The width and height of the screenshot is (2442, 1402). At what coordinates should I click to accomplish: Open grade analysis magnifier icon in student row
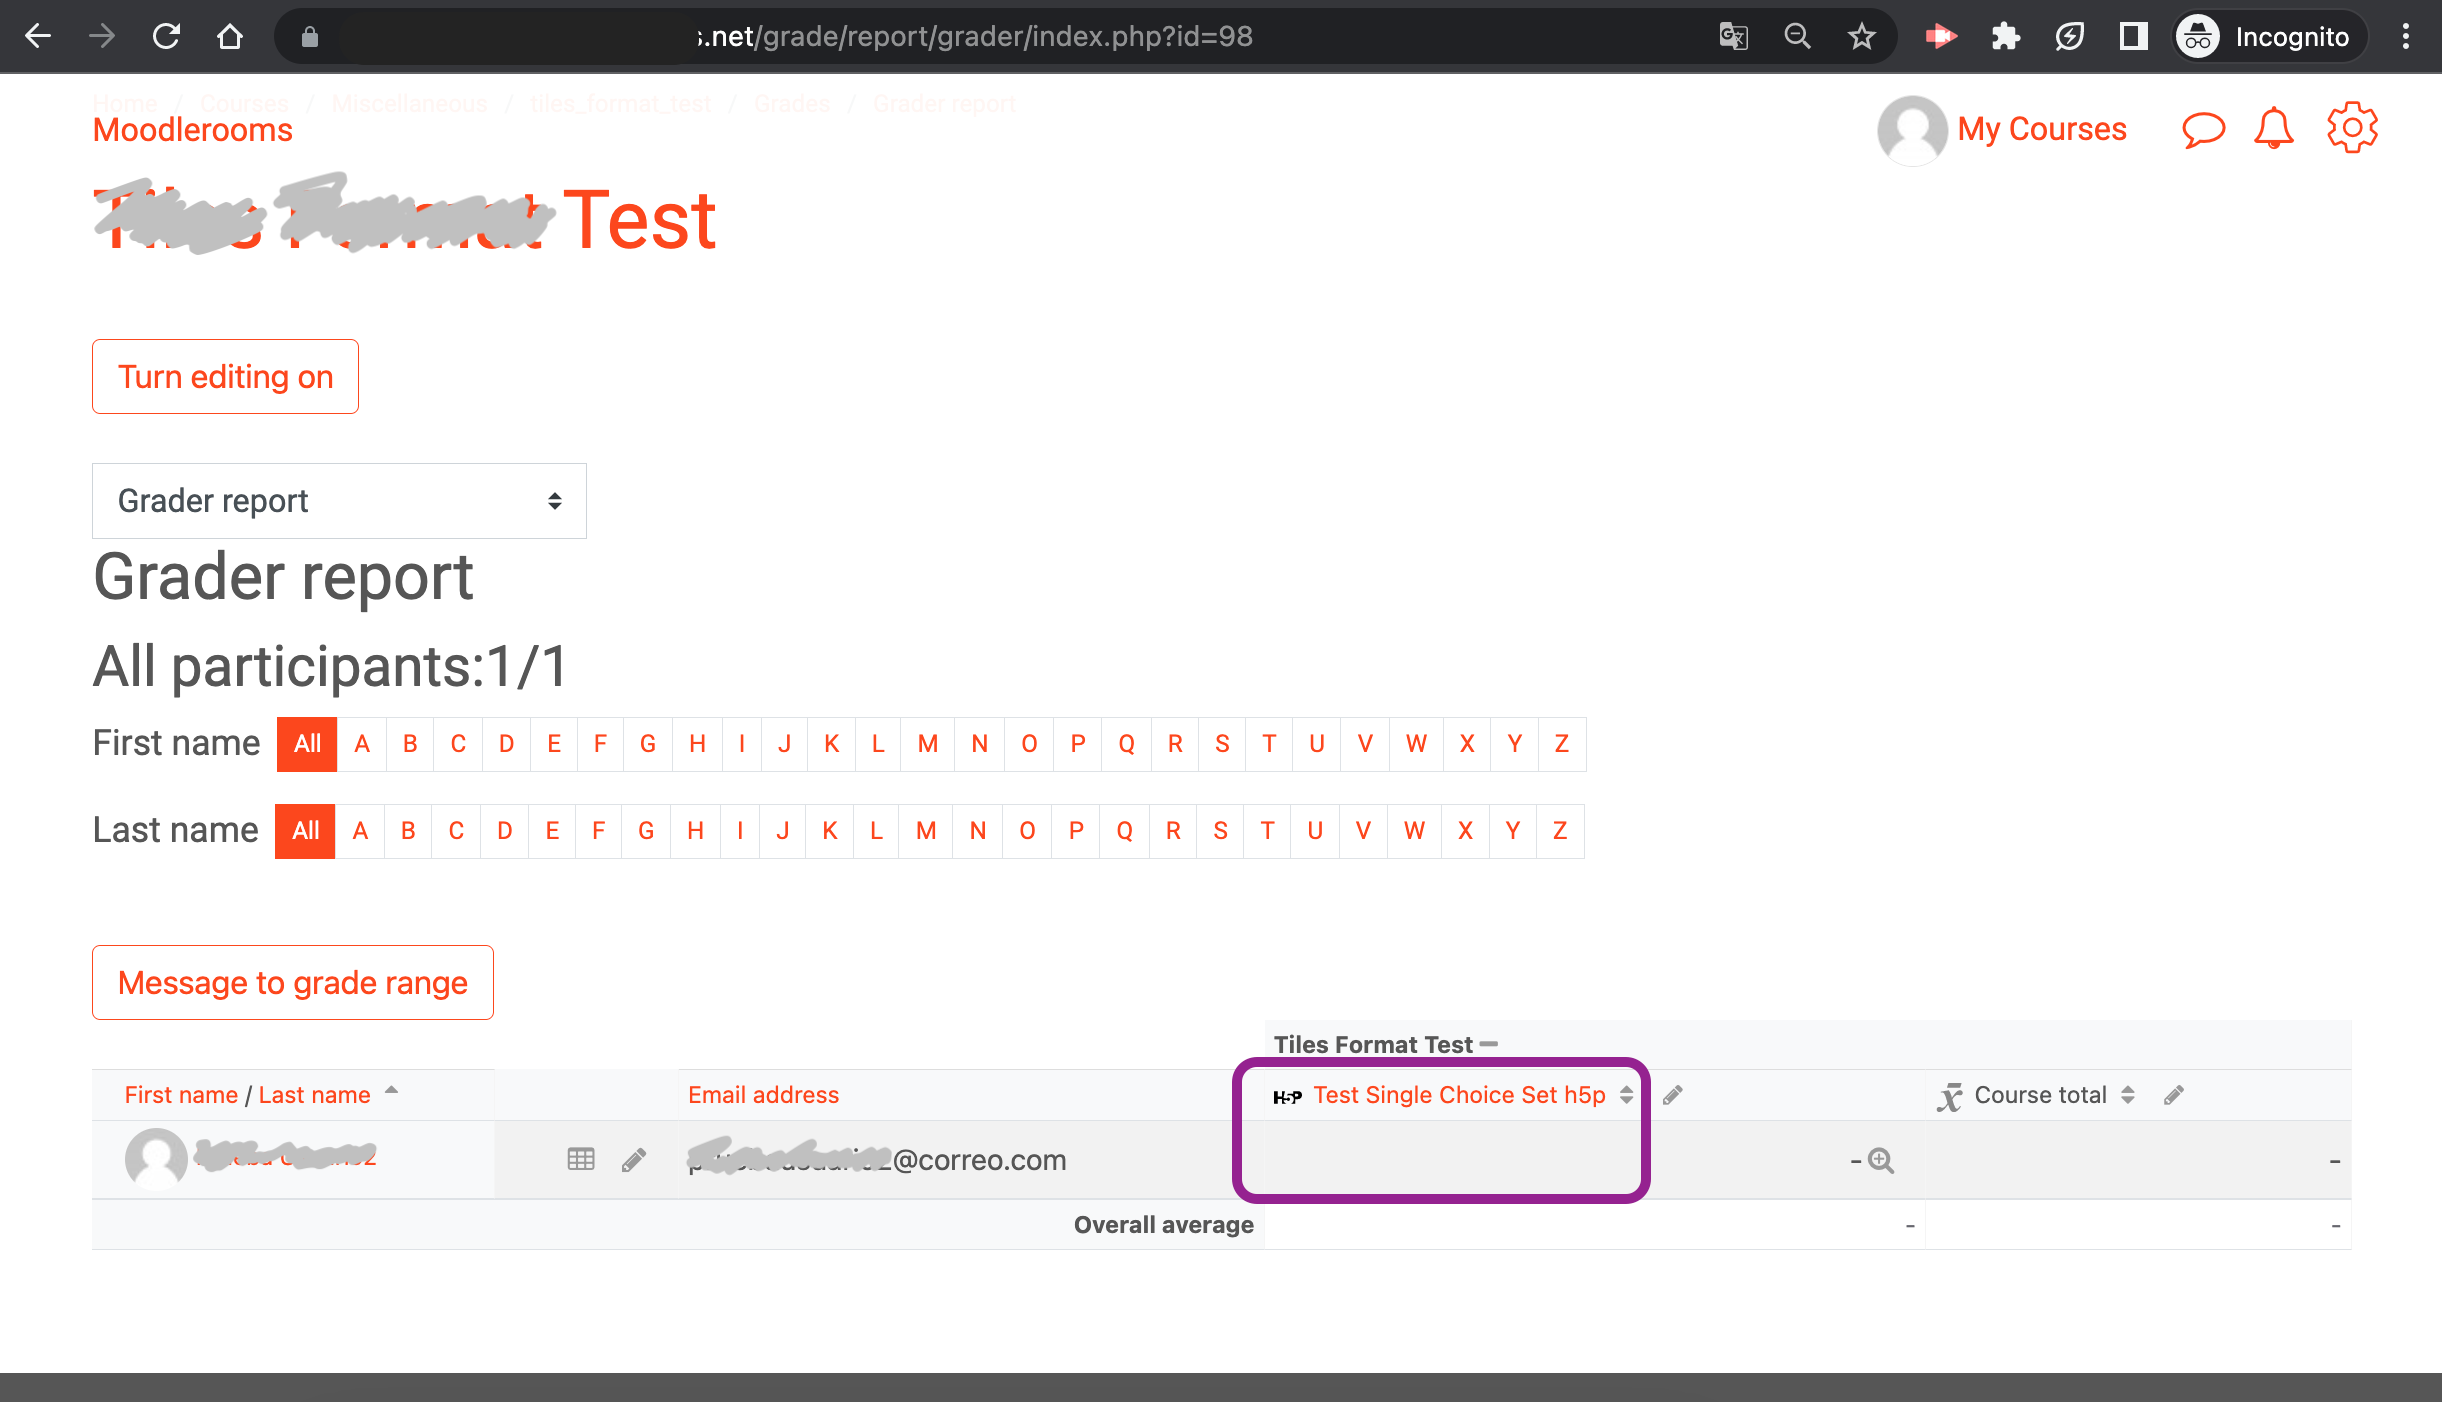click(x=1881, y=1160)
